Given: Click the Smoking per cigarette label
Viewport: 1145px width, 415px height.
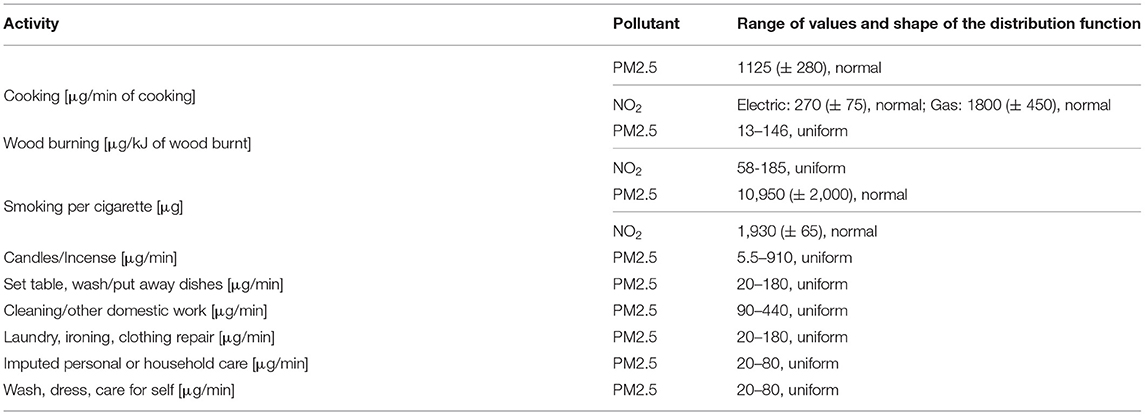Looking at the screenshot, I should click(x=93, y=208).
